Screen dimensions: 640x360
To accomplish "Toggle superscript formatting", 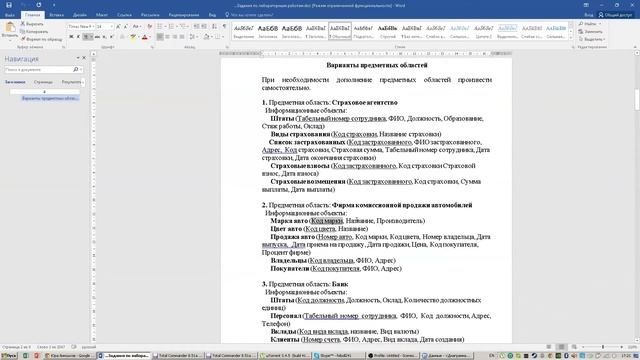I will pyautogui.click(x=111, y=37).
